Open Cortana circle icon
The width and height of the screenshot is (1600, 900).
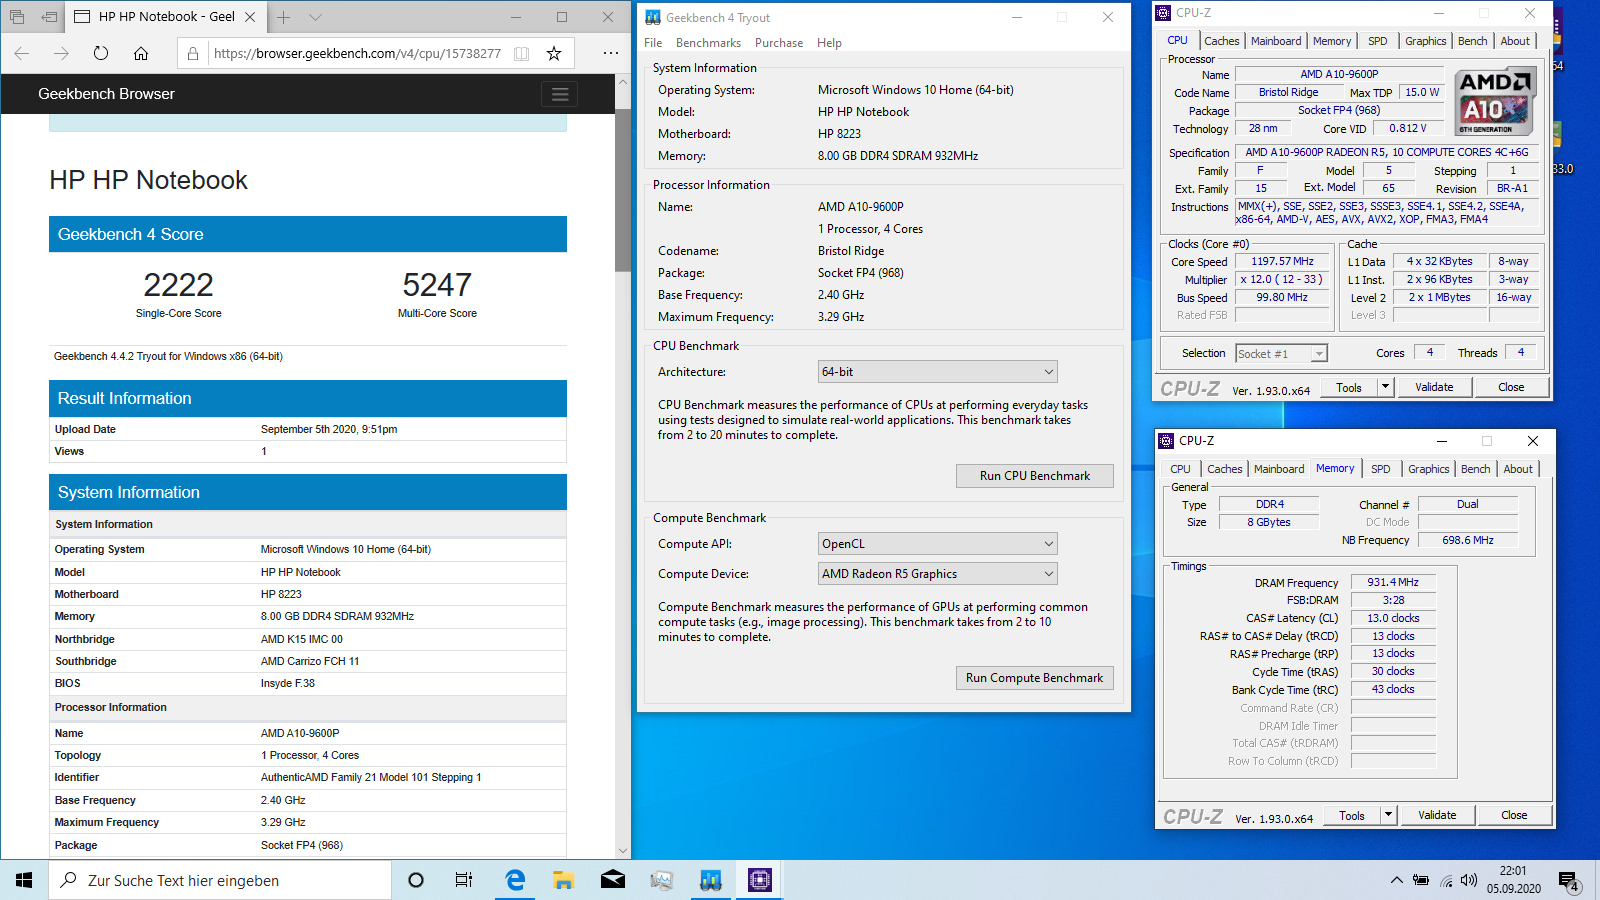coord(416,880)
